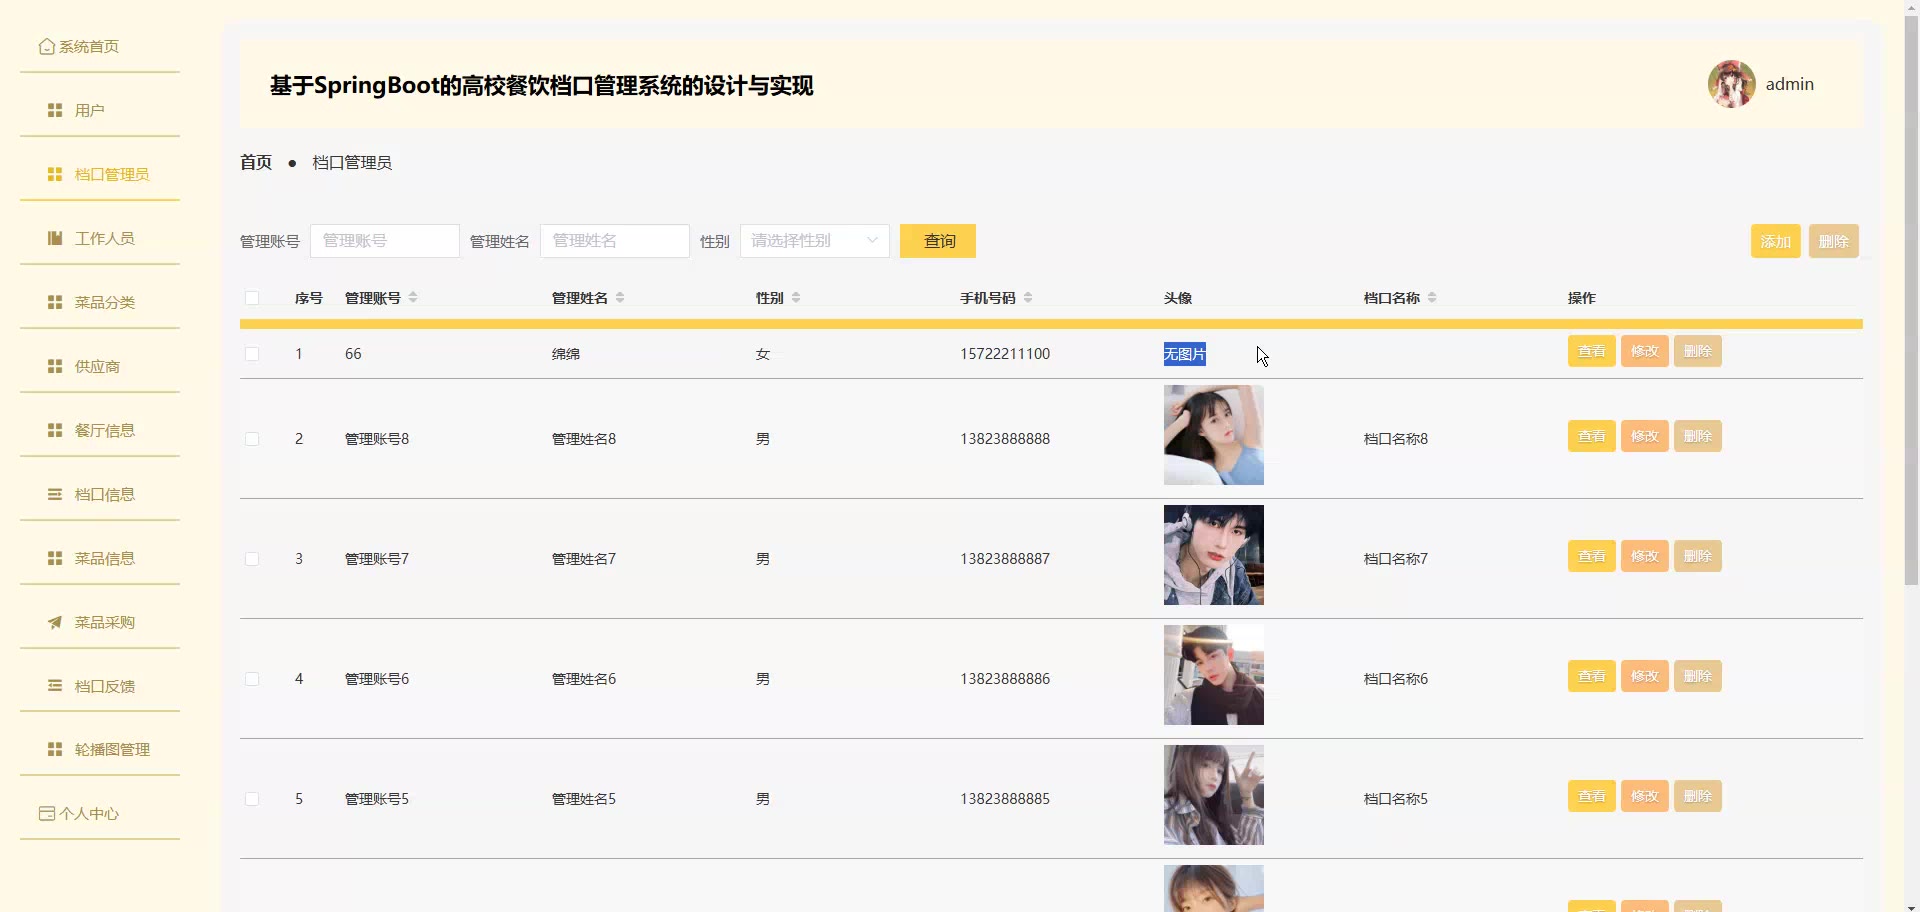Image resolution: width=1920 pixels, height=912 pixels.
Task: Click the 添加 button above the table
Action: click(x=1775, y=241)
